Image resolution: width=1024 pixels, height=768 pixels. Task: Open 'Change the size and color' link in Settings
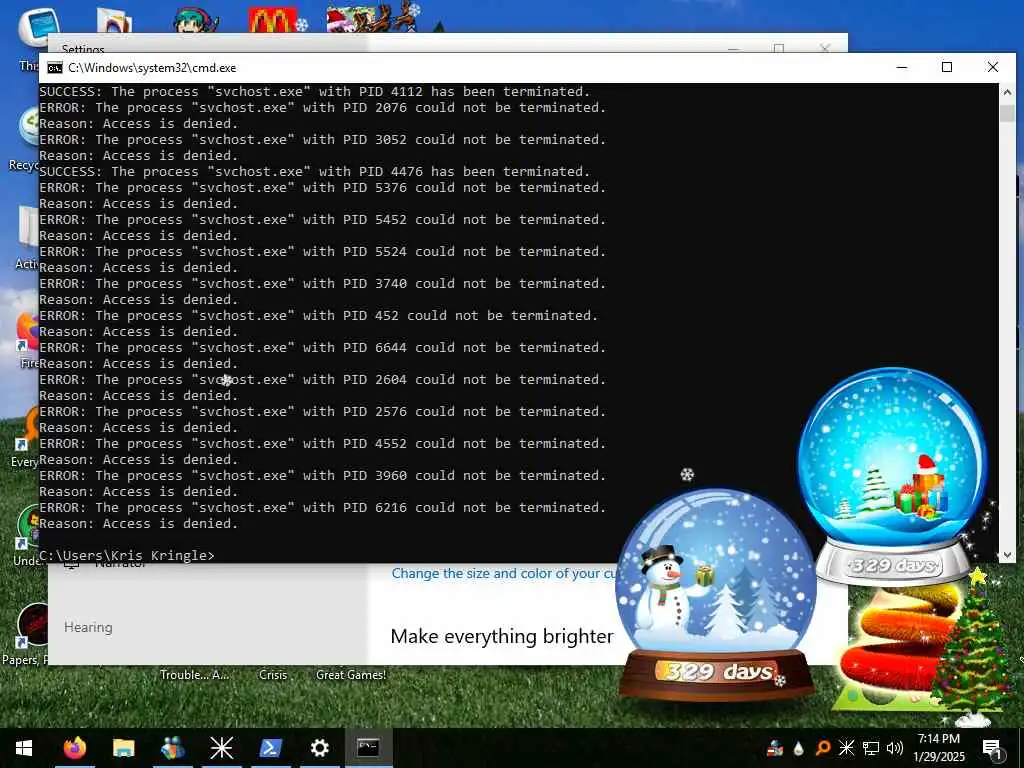(503, 573)
